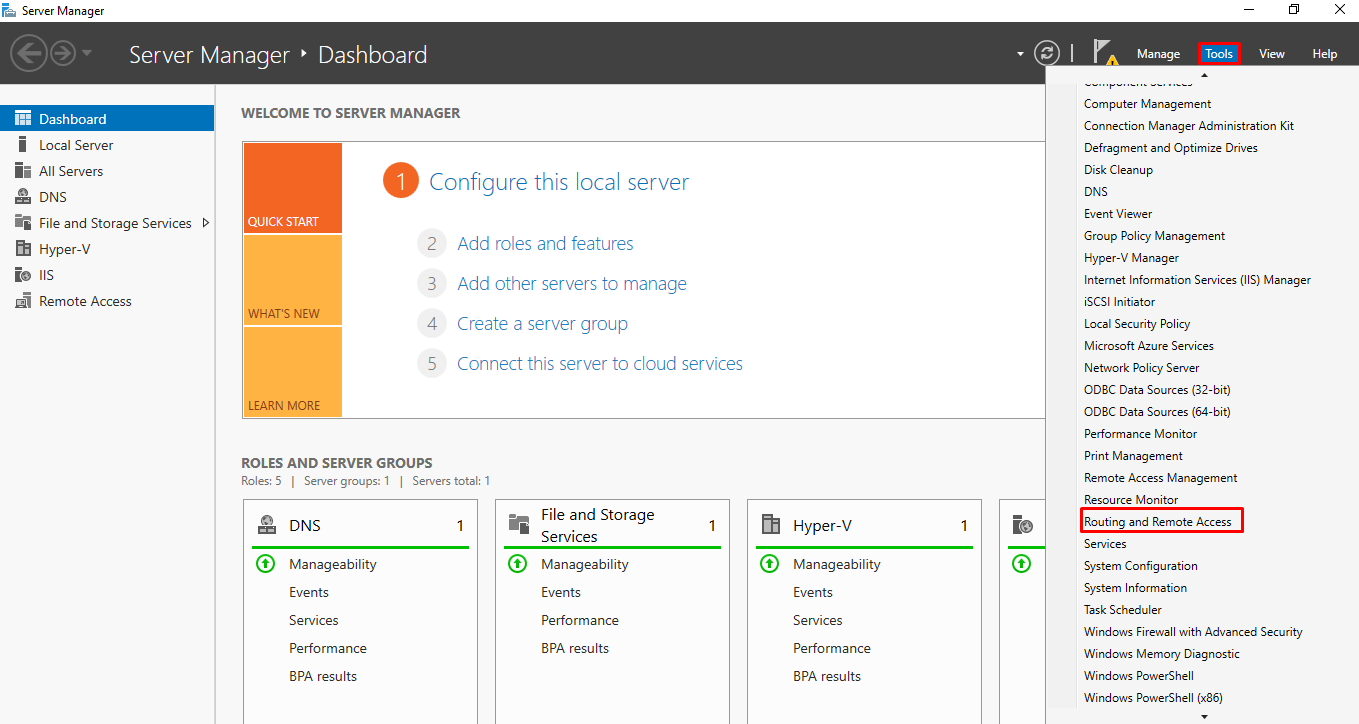Open the Manage menu
This screenshot has height=724, width=1359.
[1158, 54]
